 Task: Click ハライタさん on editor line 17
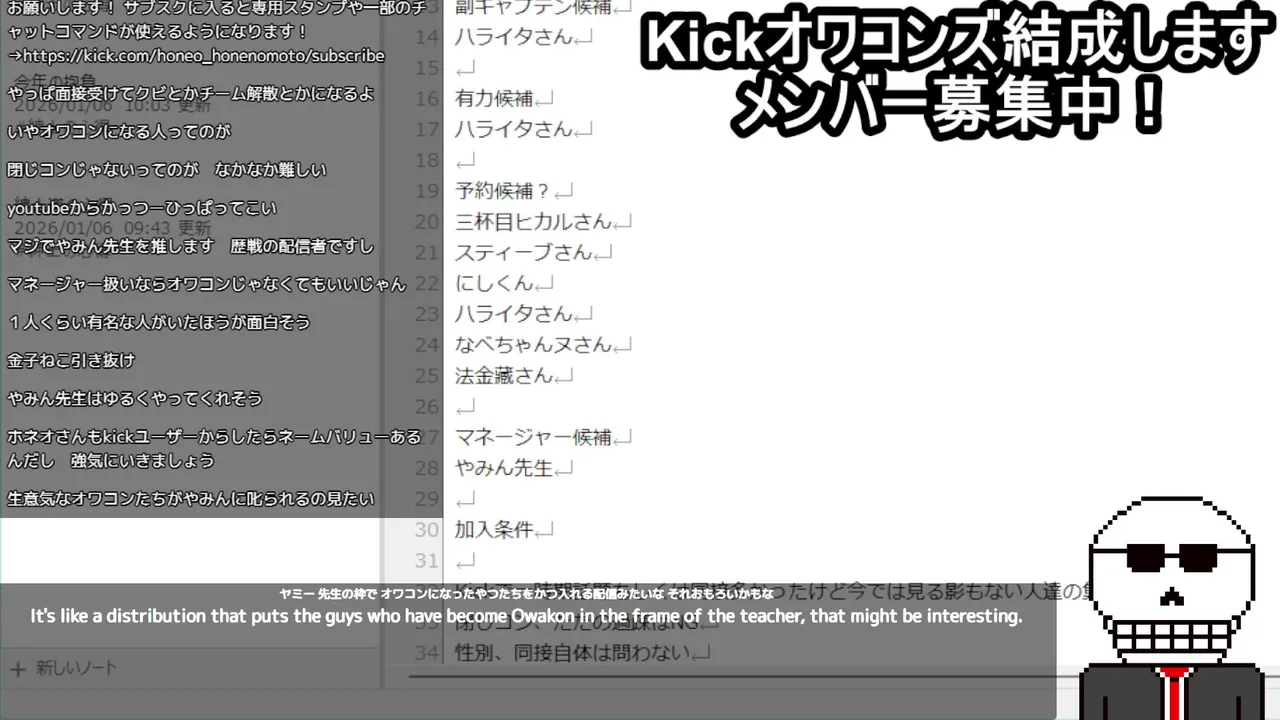pos(515,129)
